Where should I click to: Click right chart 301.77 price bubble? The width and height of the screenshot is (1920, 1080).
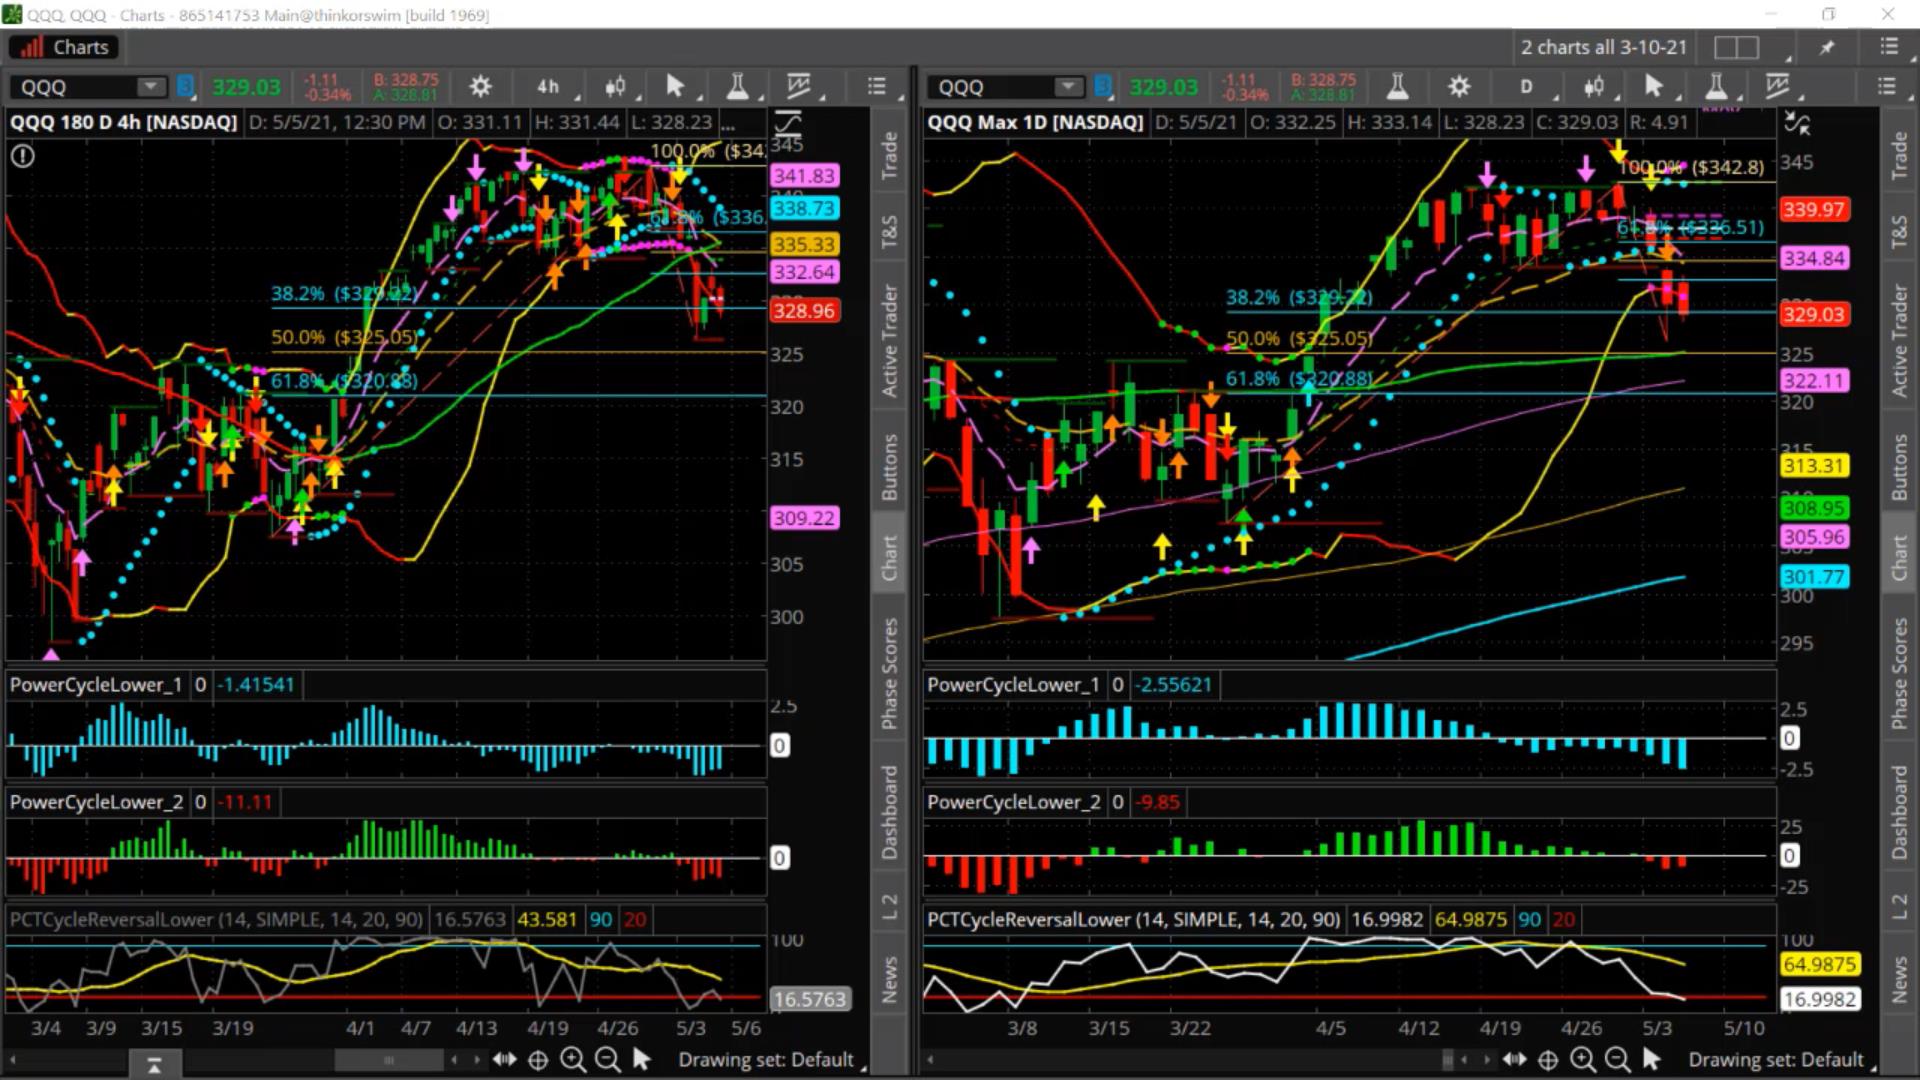tap(1814, 577)
